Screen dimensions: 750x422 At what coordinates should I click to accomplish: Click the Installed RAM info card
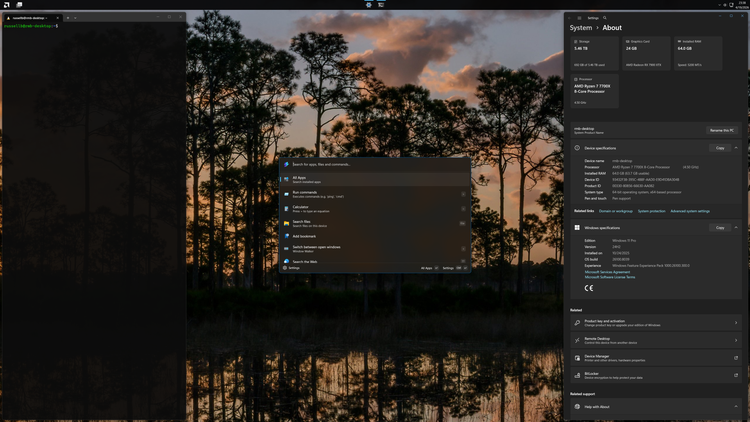(698, 53)
